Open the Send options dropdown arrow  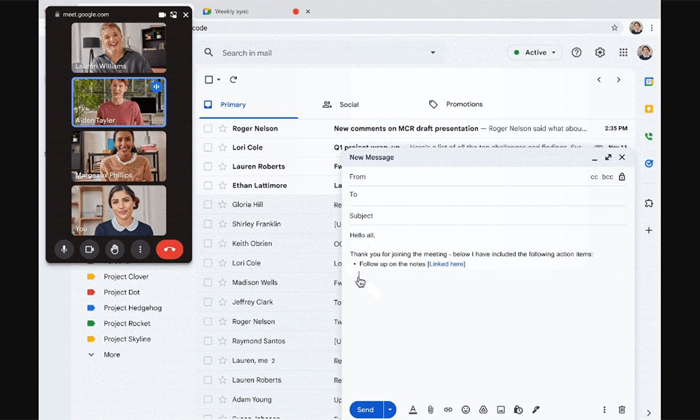coord(390,410)
